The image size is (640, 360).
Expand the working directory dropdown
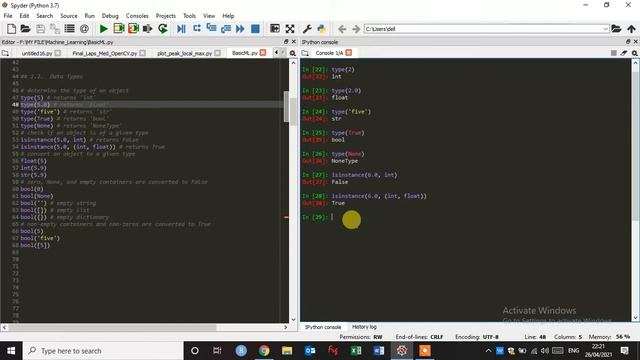605,29
